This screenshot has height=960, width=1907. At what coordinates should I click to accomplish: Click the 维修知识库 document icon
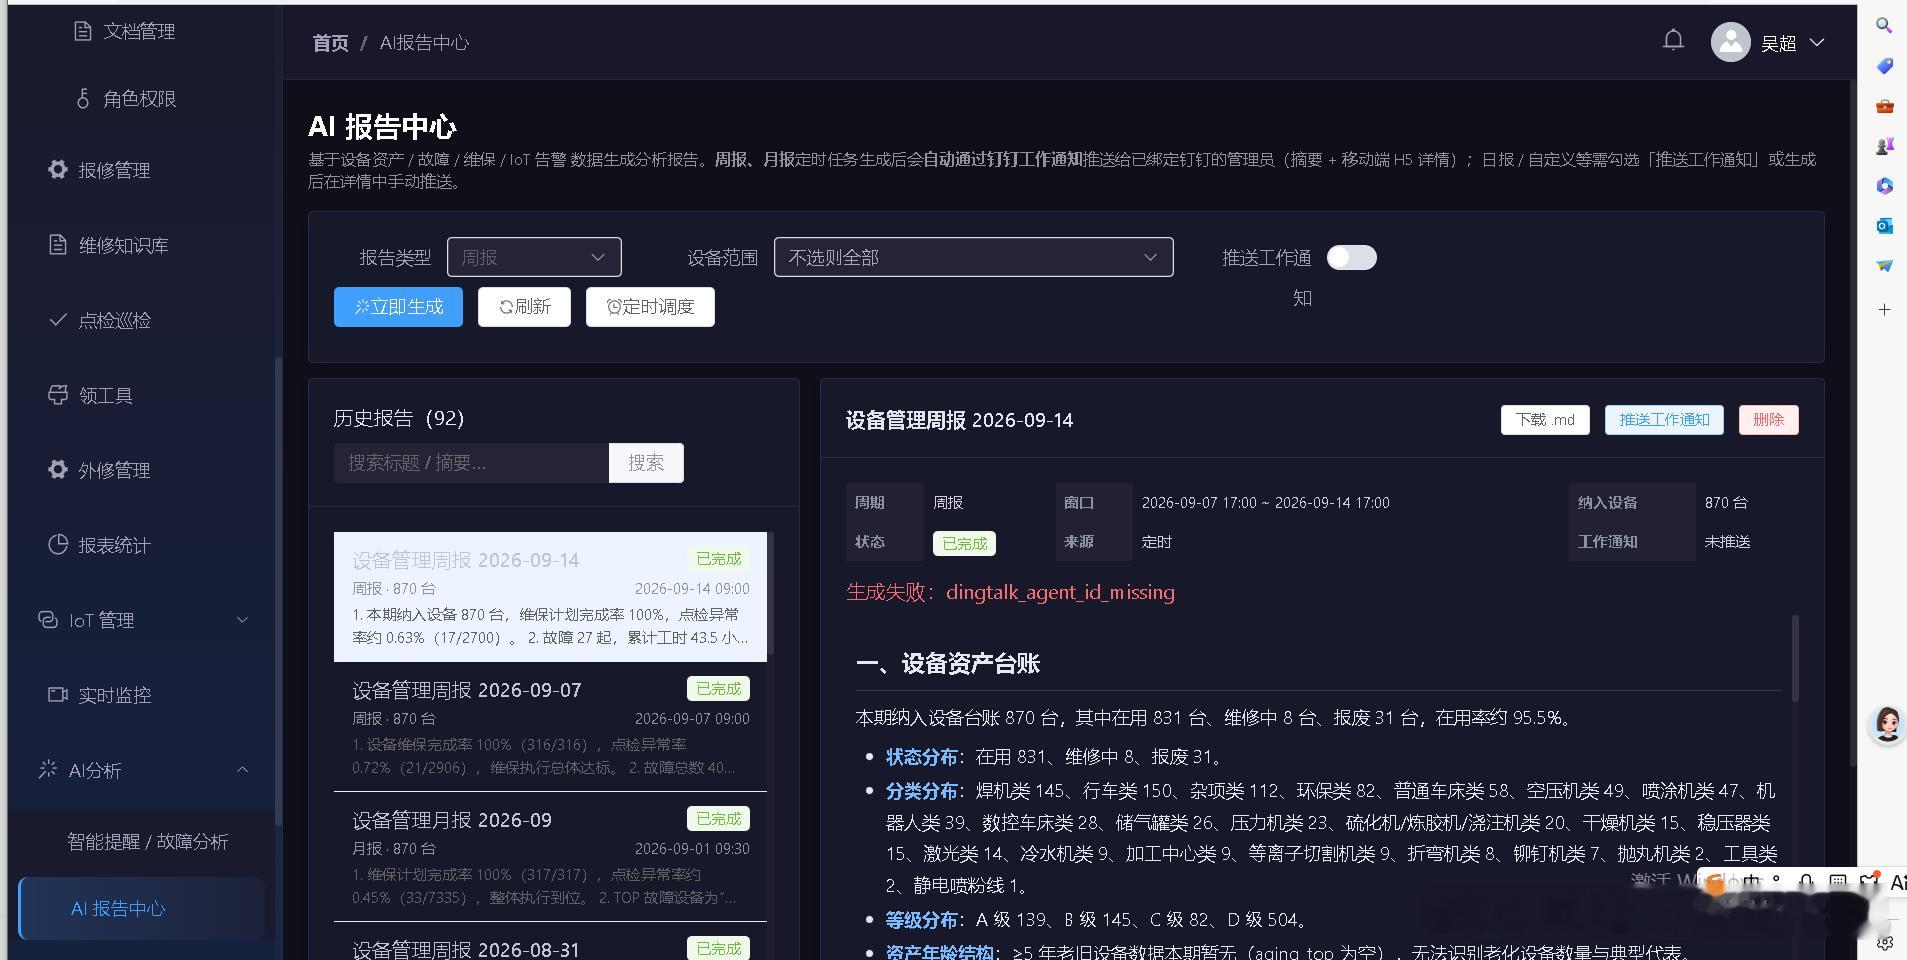[x=58, y=244]
